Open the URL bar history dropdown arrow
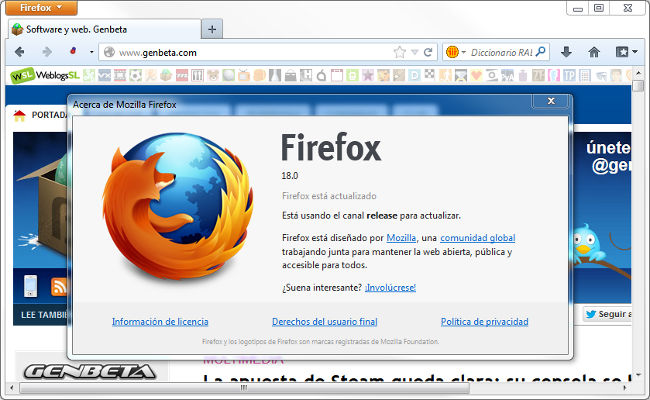 click(x=415, y=52)
